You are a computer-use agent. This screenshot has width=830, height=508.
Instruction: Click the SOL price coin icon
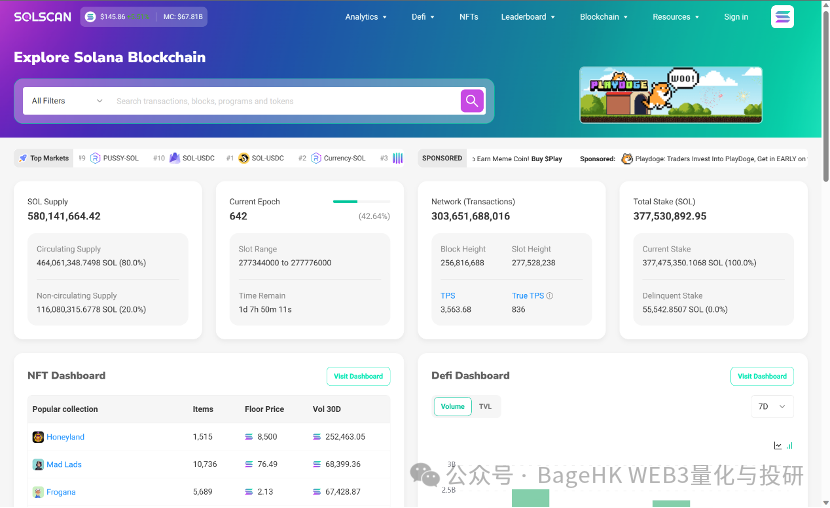(91, 17)
